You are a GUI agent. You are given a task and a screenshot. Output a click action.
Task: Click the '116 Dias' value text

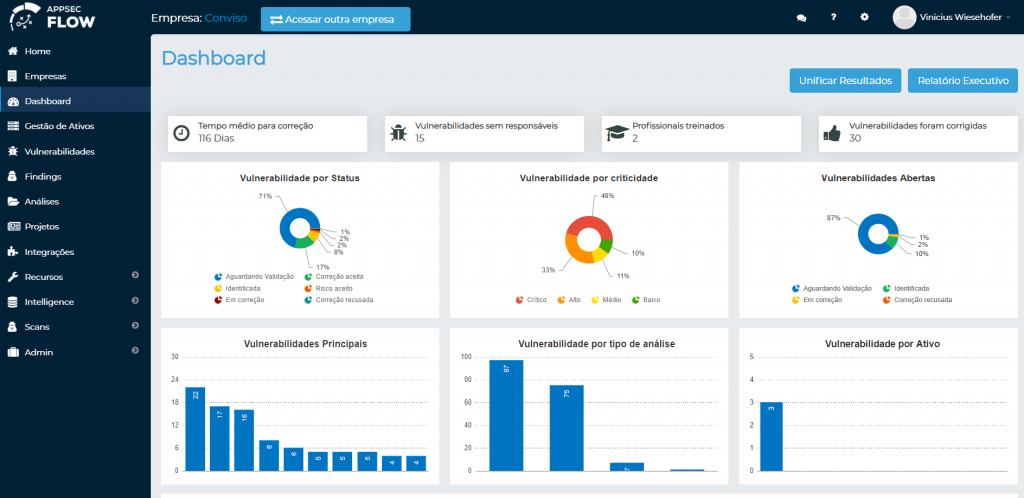point(216,138)
